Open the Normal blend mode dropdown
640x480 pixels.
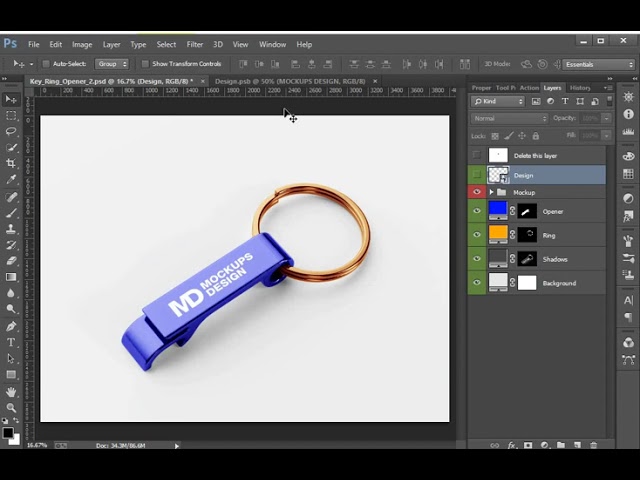click(x=509, y=118)
